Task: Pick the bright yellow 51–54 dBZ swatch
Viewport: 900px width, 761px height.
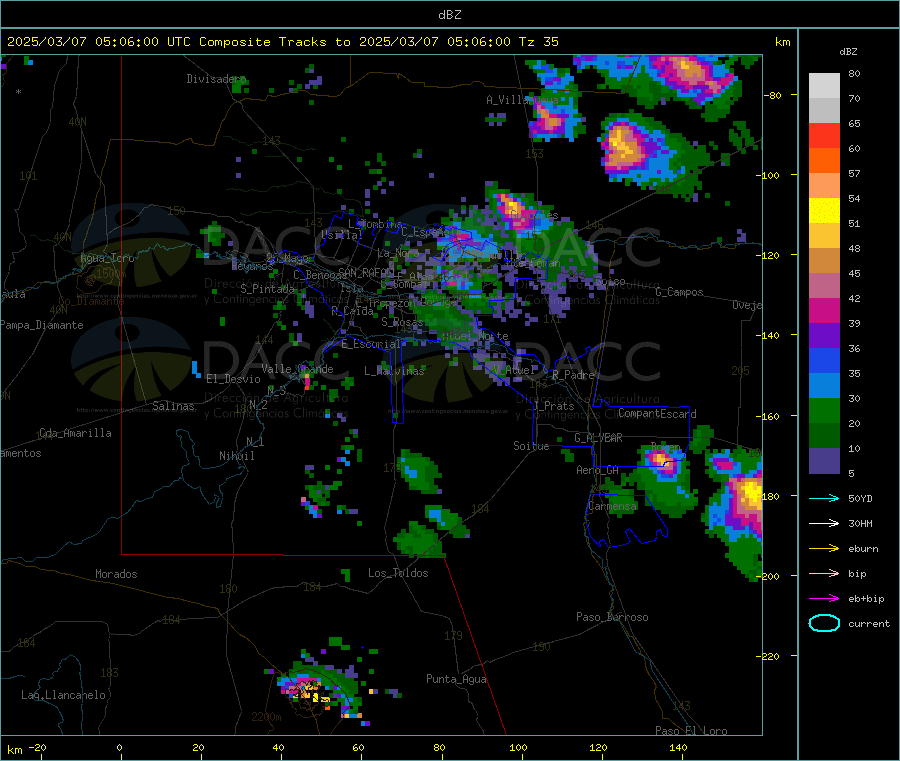Action: [x=824, y=211]
